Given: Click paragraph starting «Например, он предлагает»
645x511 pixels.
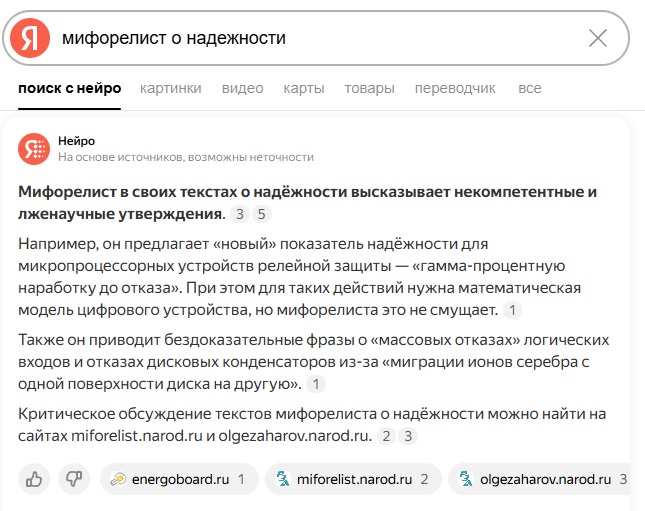Looking at the screenshot, I should (299, 277).
